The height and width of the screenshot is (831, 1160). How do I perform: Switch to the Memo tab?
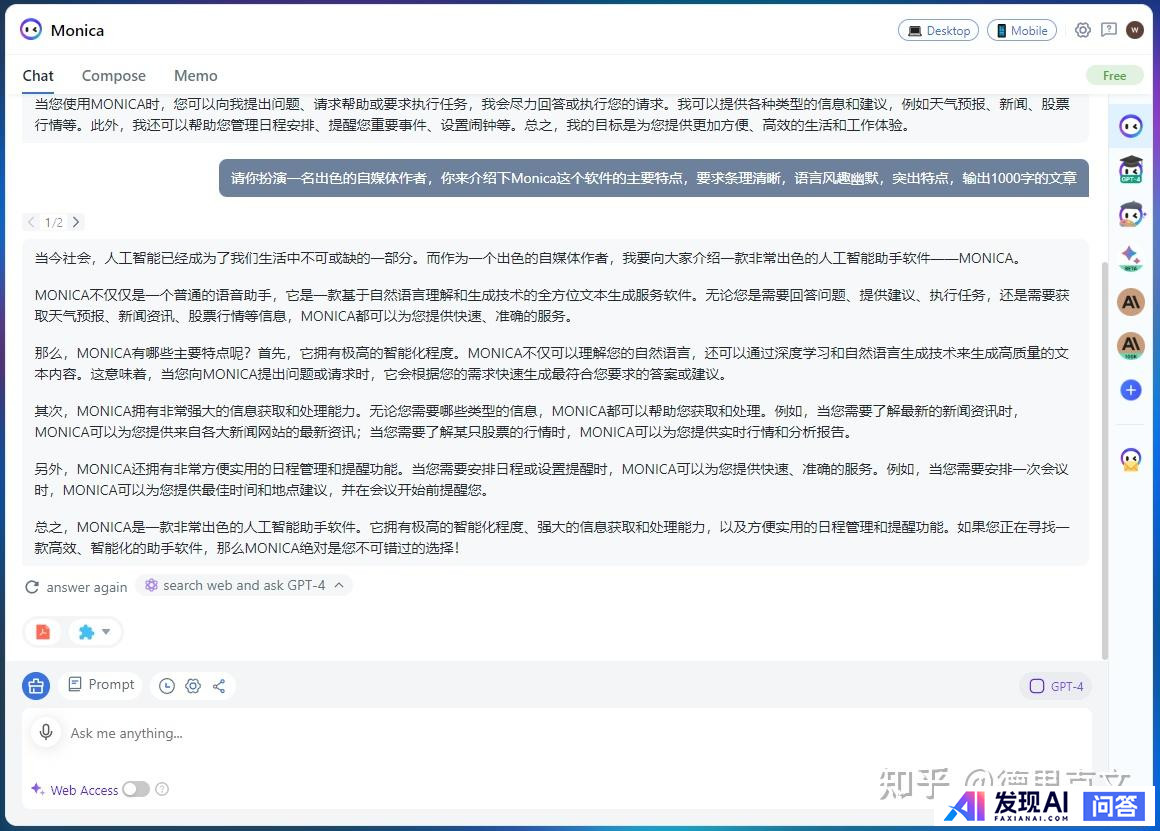pyautogui.click(x=195, y=76)
